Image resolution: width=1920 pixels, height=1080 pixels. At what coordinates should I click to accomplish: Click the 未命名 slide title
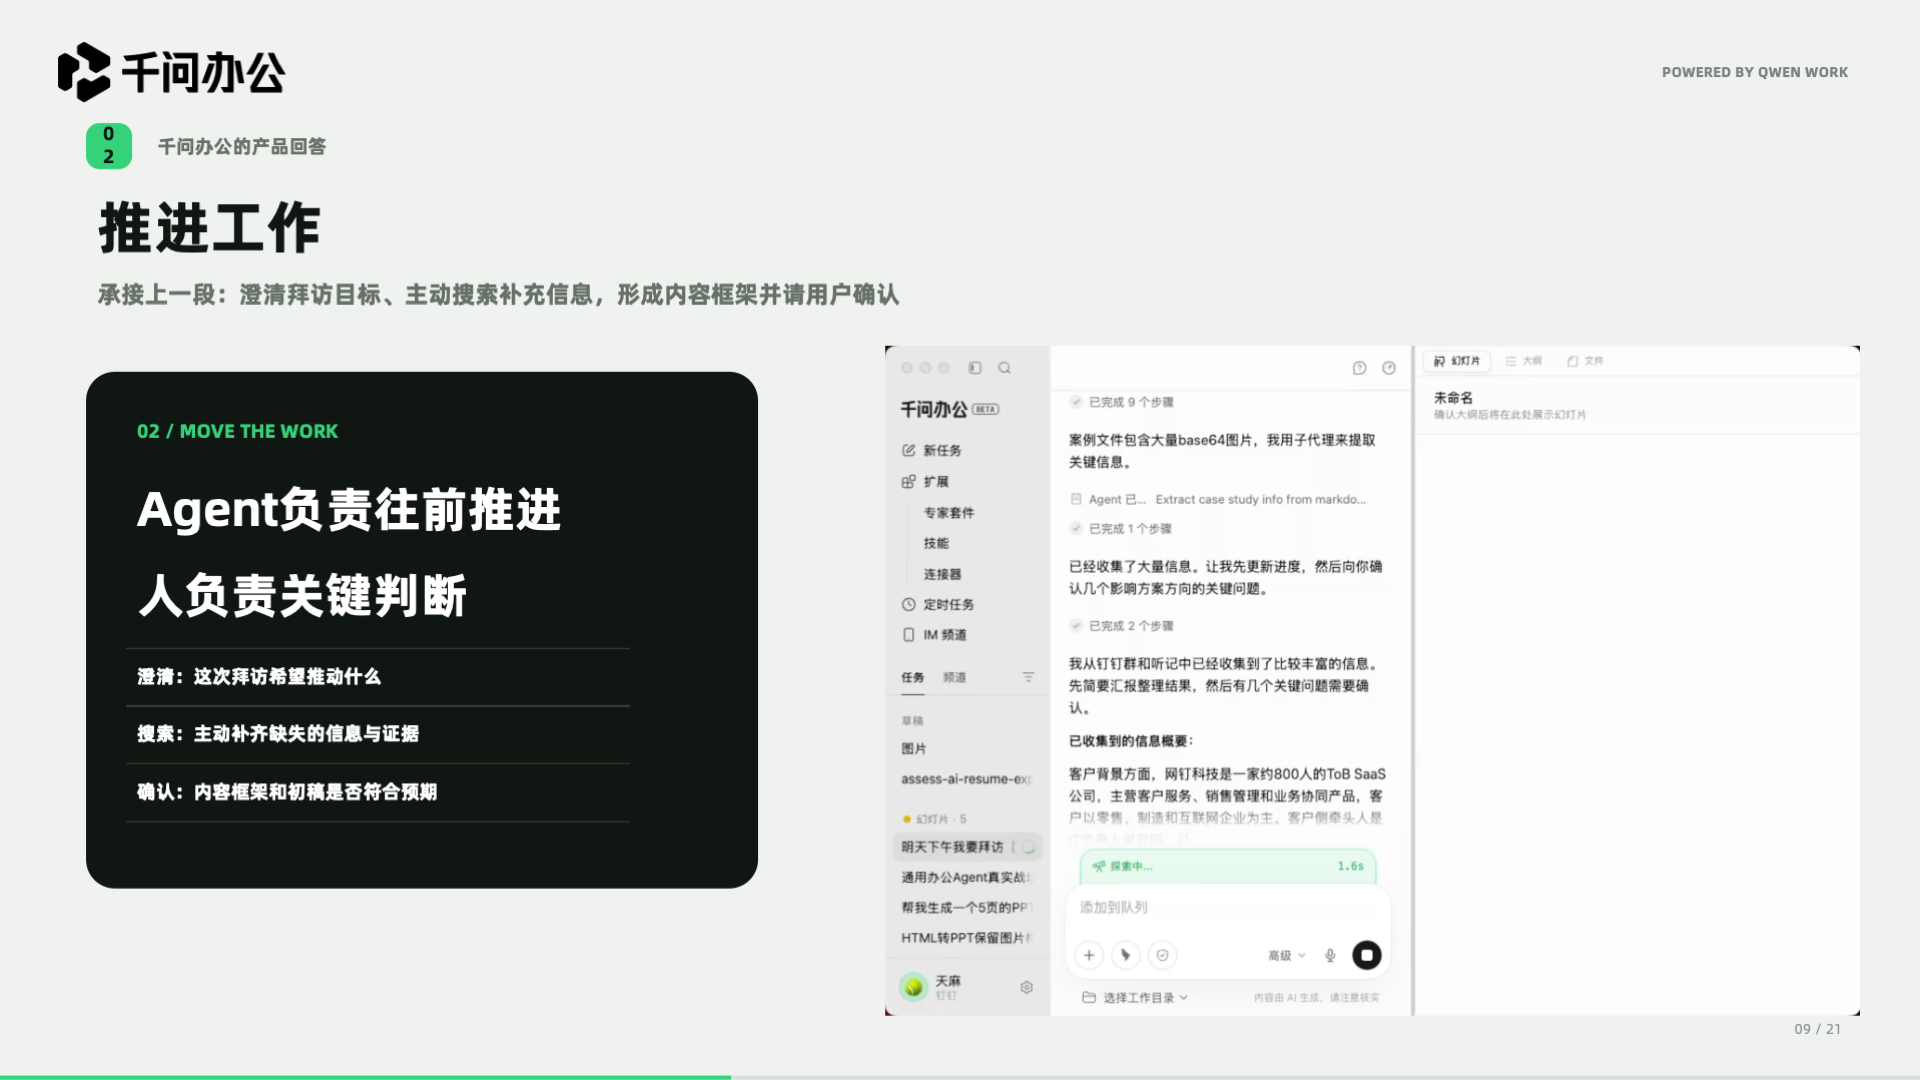(x=1453, y=397)
